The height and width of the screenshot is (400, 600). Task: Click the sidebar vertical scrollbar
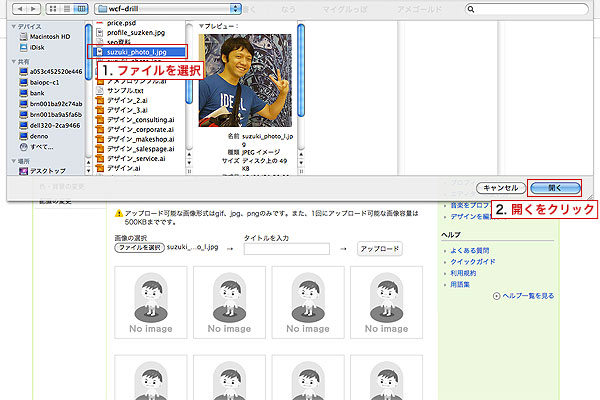coord(88,52)
